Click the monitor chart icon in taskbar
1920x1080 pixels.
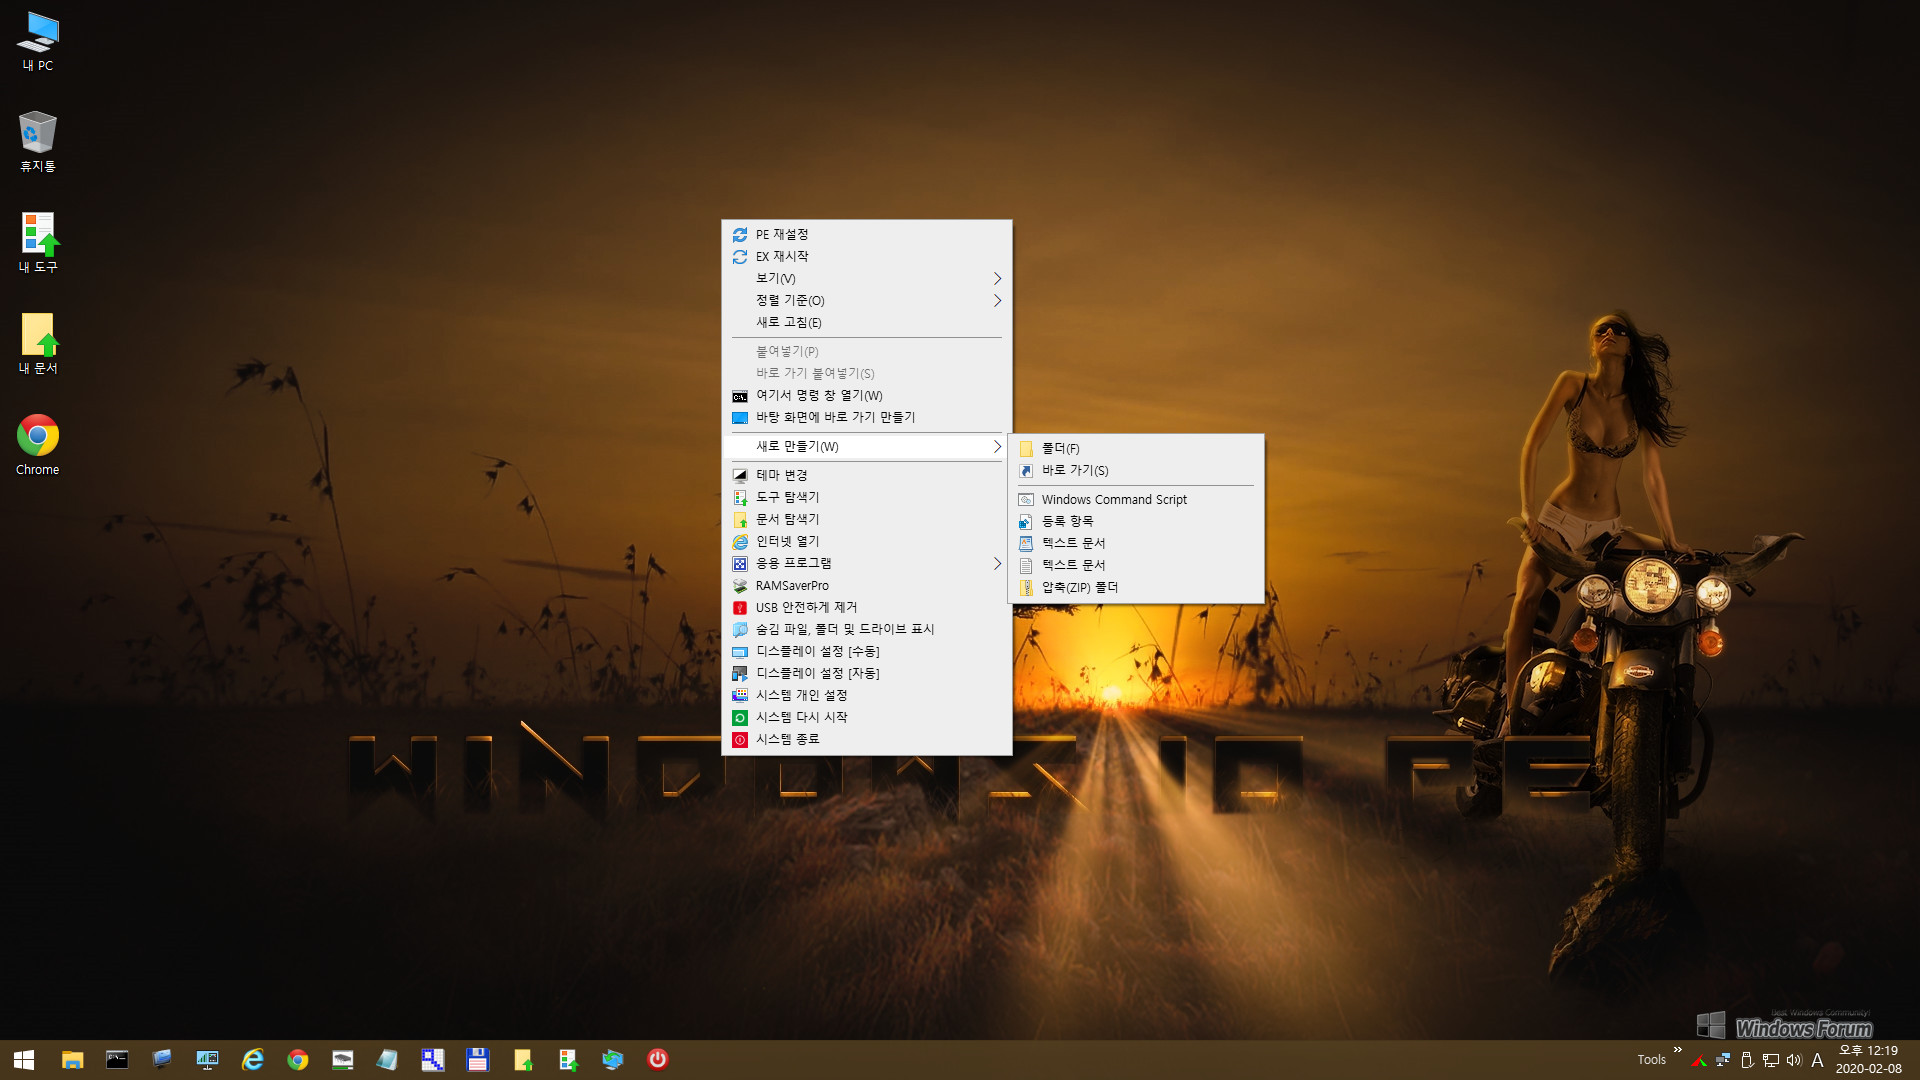pyautogui.click(x=208, y=1059)
